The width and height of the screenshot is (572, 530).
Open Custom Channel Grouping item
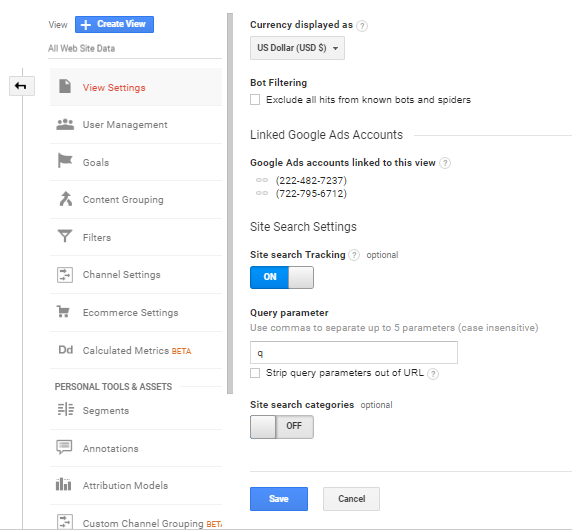(x=136, y=522)
